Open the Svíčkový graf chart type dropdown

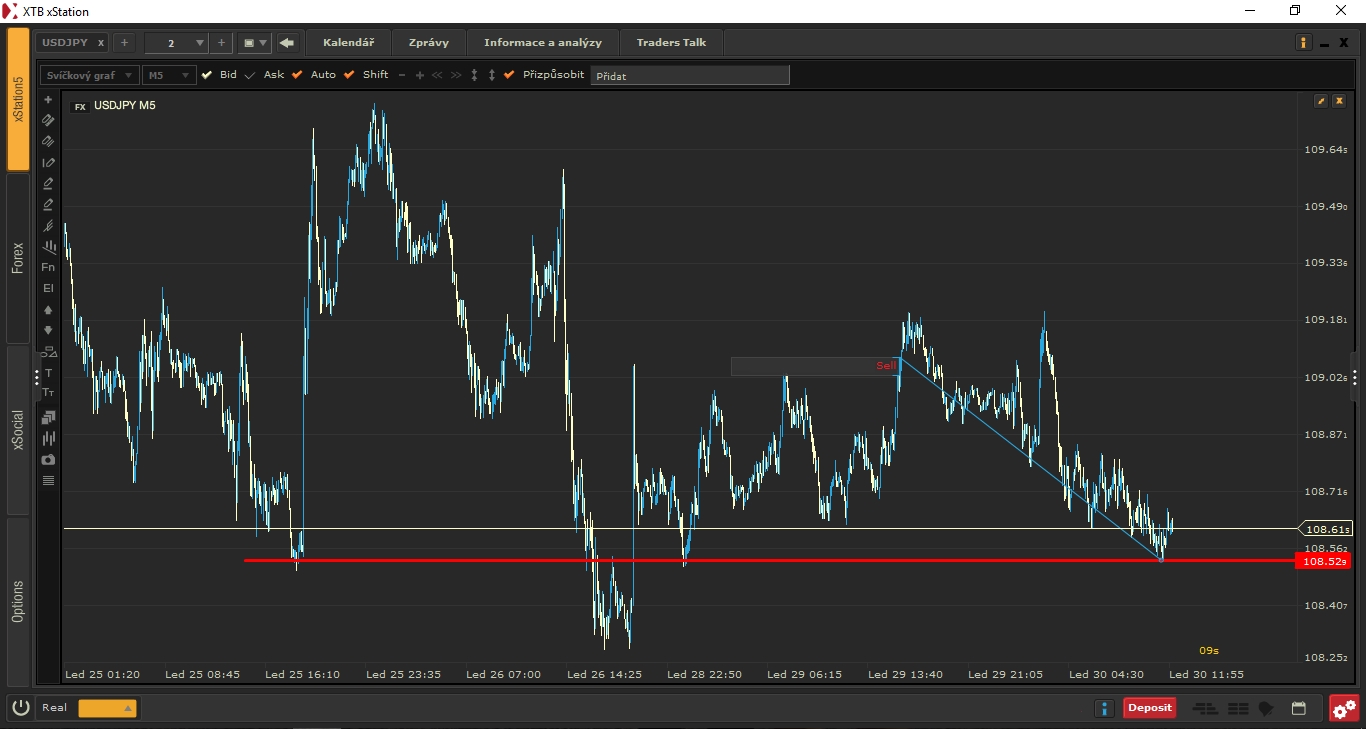click(89, 75)
